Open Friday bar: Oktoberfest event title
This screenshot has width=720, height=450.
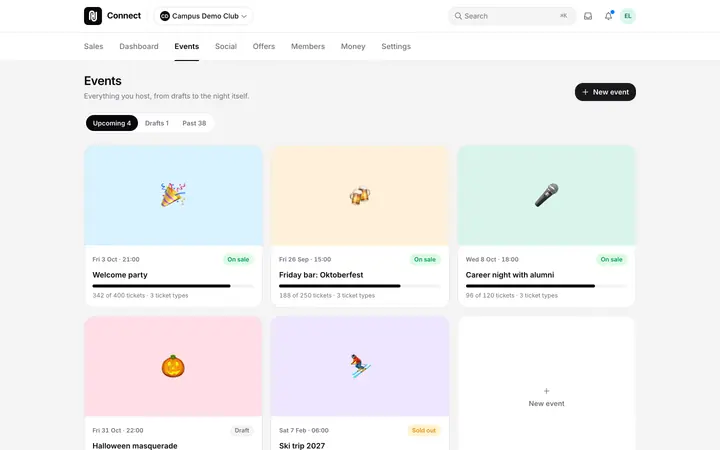[321, 275]
